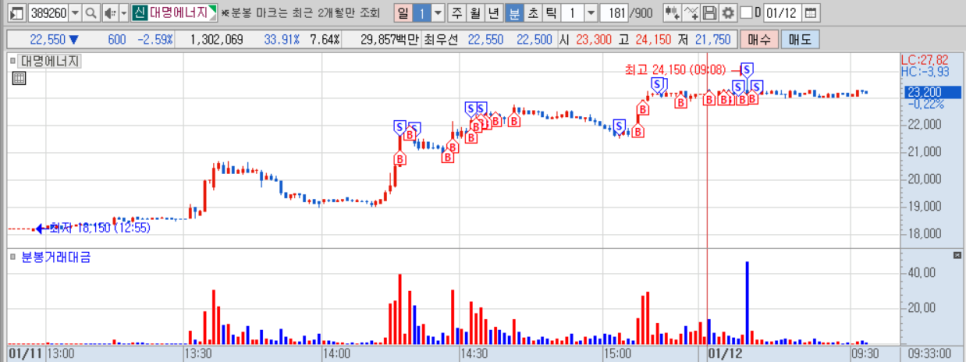966x362 pixels.
Task: Select the 틱 (tick) period tab
Action: coord(550,12)
